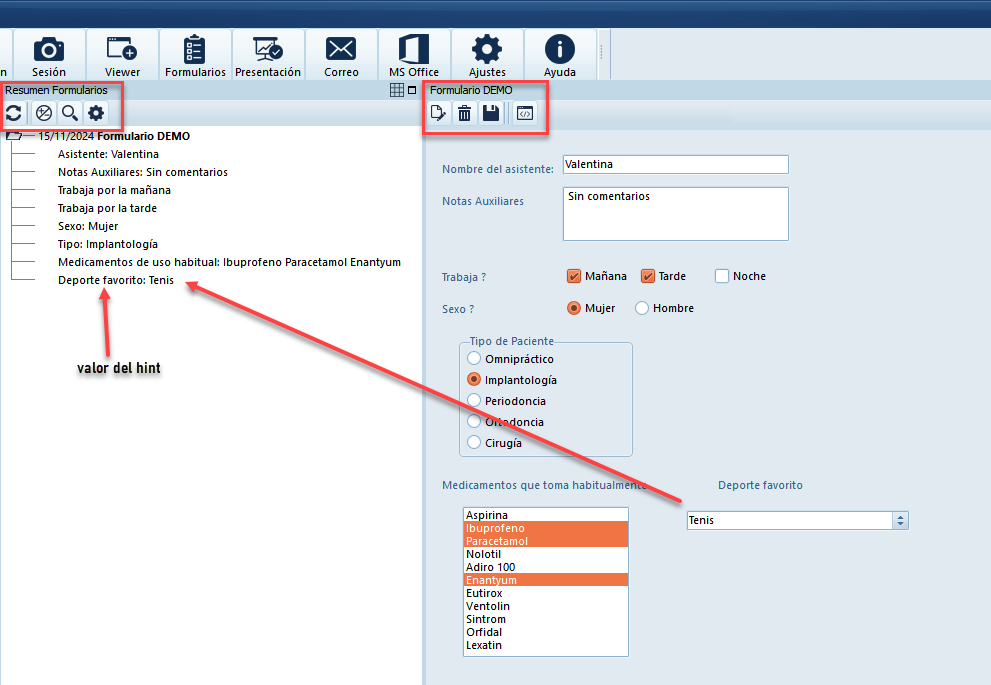Enable the Noche checkbox

pyautogui.click(x=723, y=276)
